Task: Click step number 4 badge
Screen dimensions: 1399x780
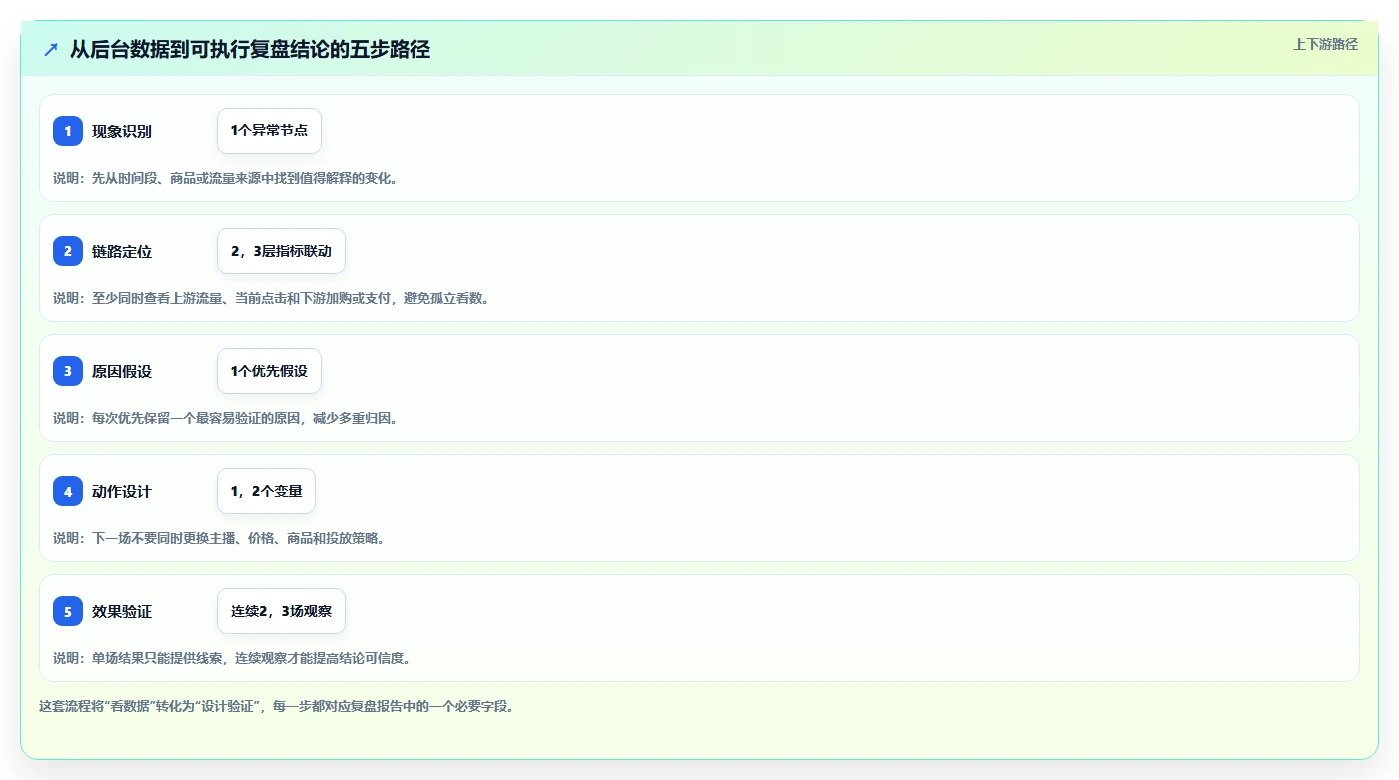Action: (68, 491)
